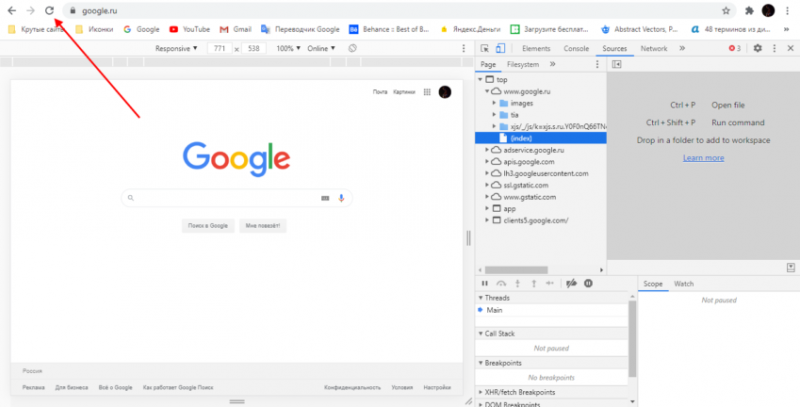The width and height of the screenshot is (800, 407).
Task: Switch to the Watch tab
Action: click(x=684, y=284)
